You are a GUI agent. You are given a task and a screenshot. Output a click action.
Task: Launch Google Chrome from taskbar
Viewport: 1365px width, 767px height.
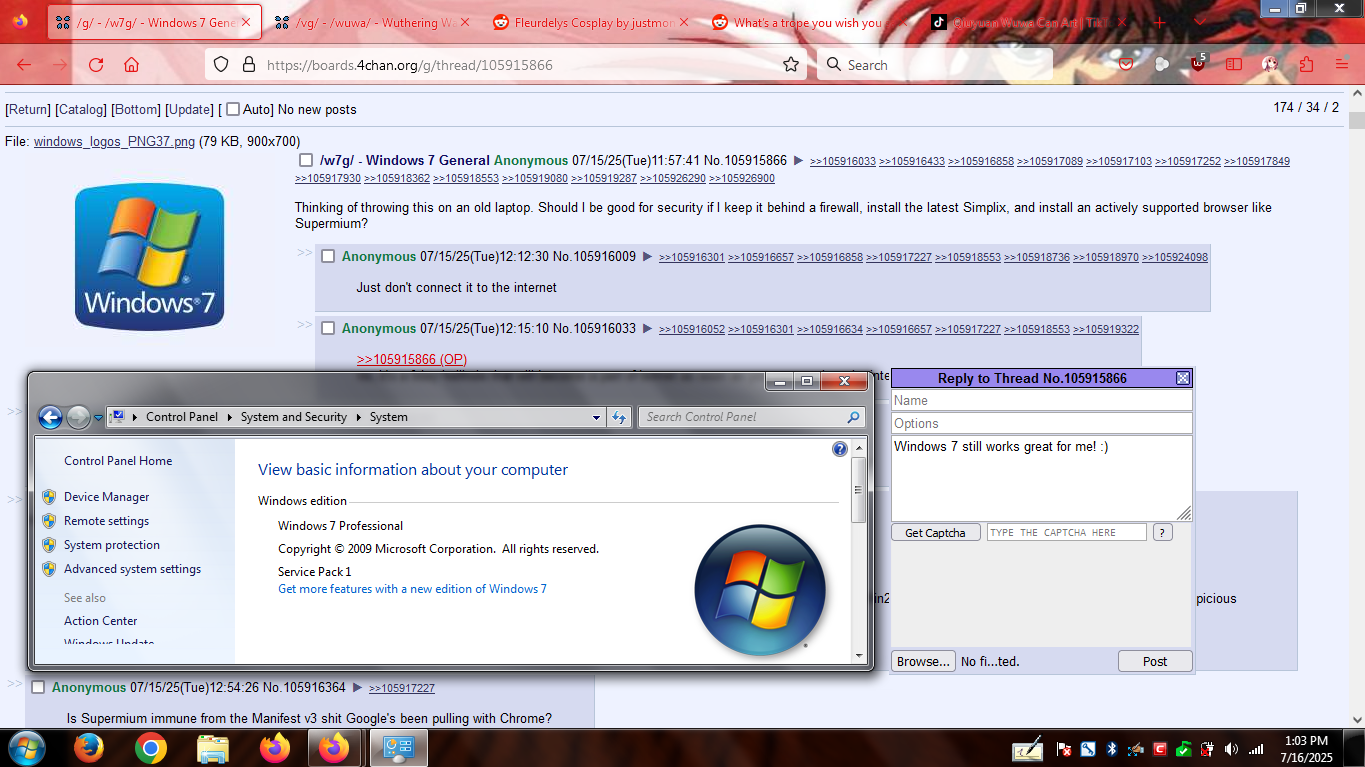[x=151, y=748]
